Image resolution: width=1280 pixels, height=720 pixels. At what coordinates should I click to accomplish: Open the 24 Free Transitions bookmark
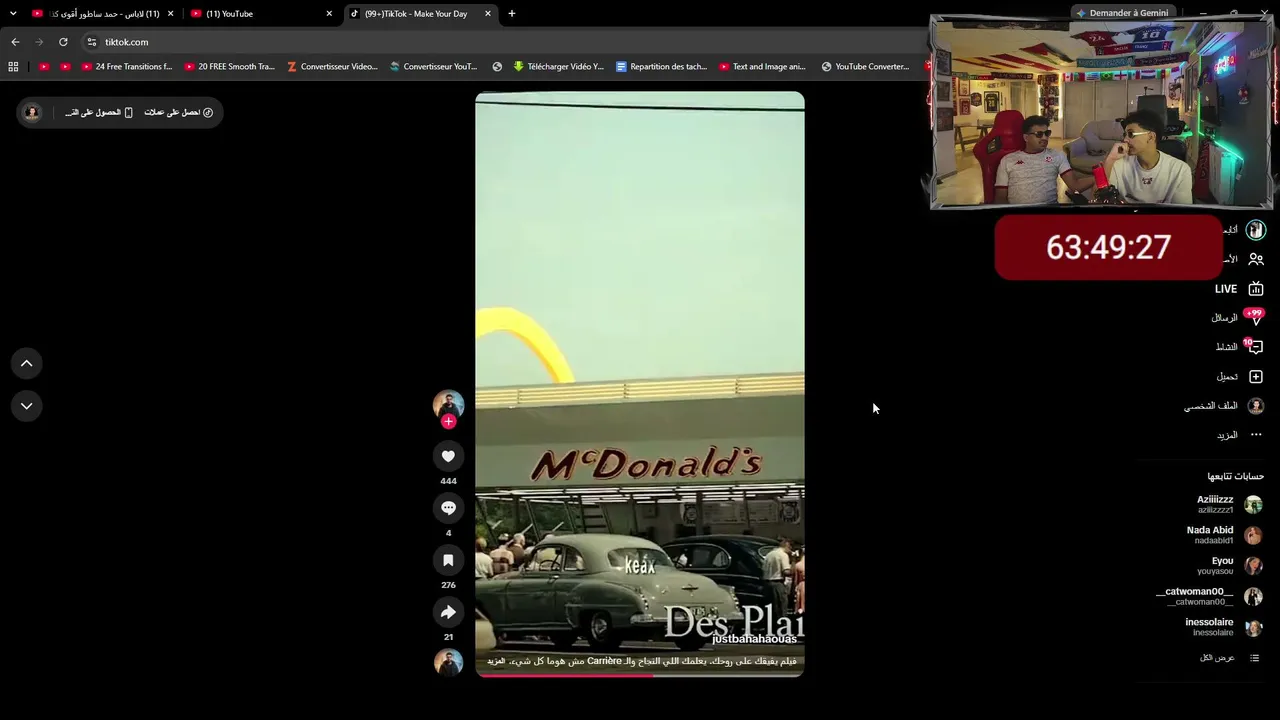[127, 67]
